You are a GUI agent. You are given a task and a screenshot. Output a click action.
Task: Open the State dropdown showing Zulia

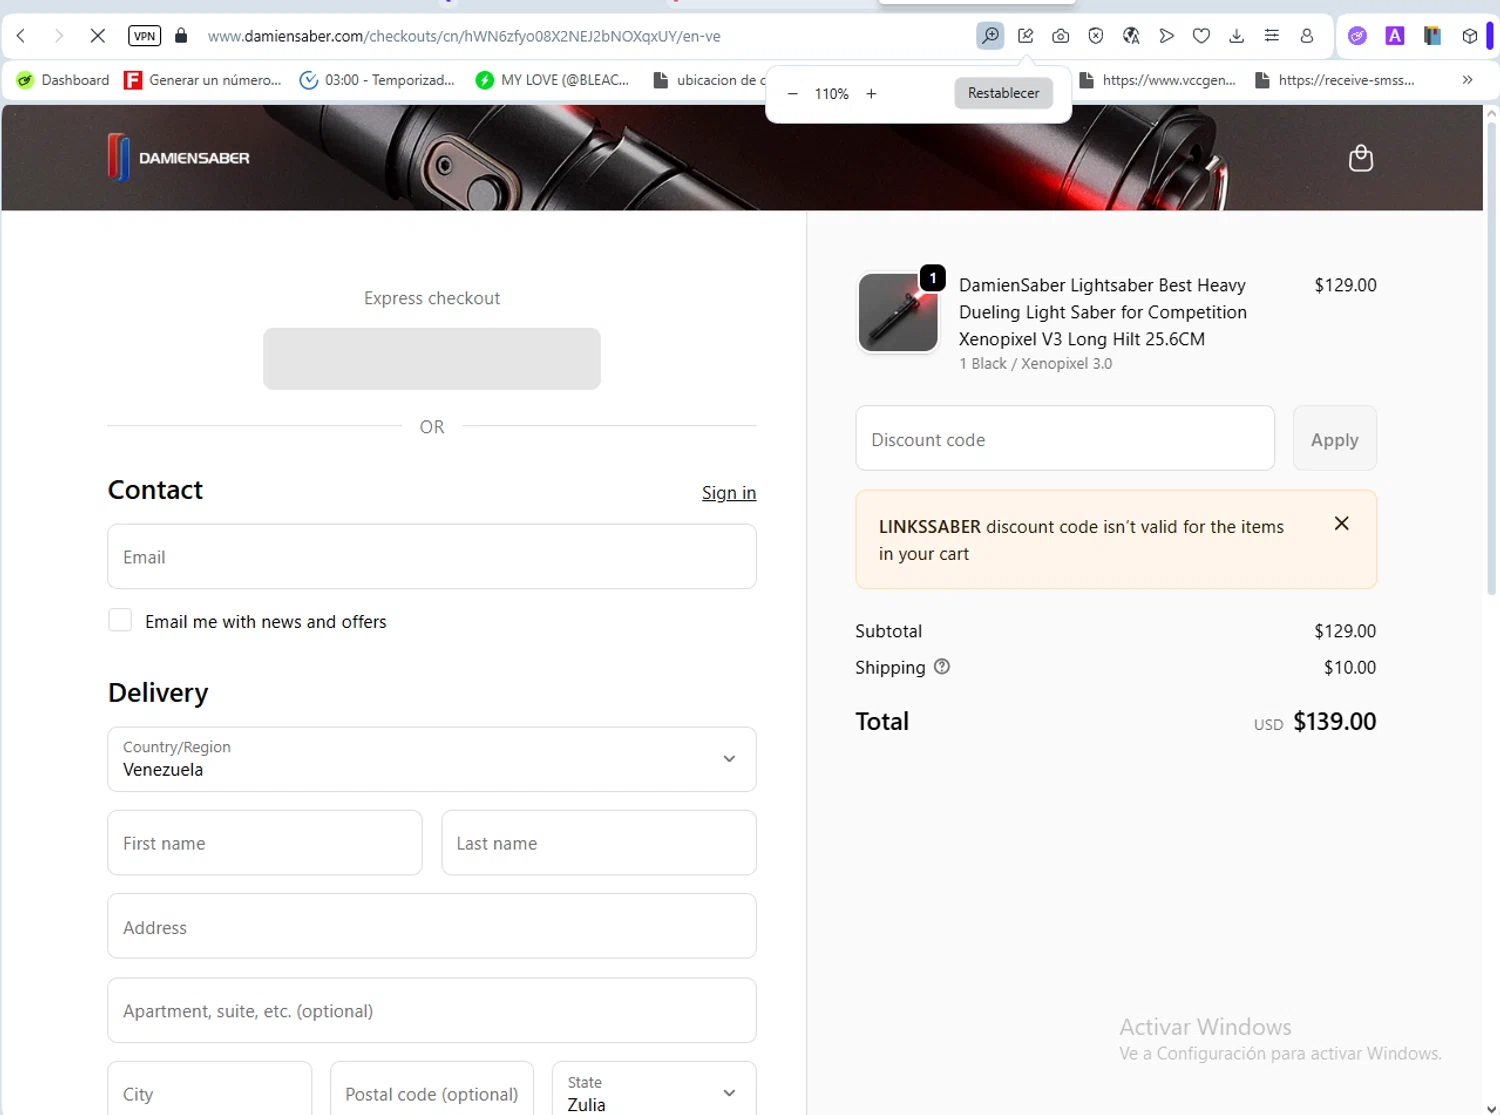click(x=654, y=1090)
